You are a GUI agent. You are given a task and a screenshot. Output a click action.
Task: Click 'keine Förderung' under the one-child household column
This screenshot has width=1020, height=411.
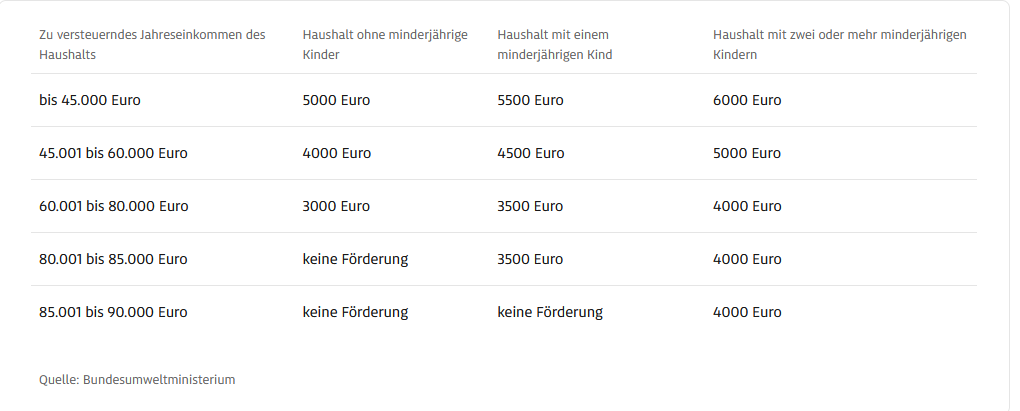coord(550,312)
